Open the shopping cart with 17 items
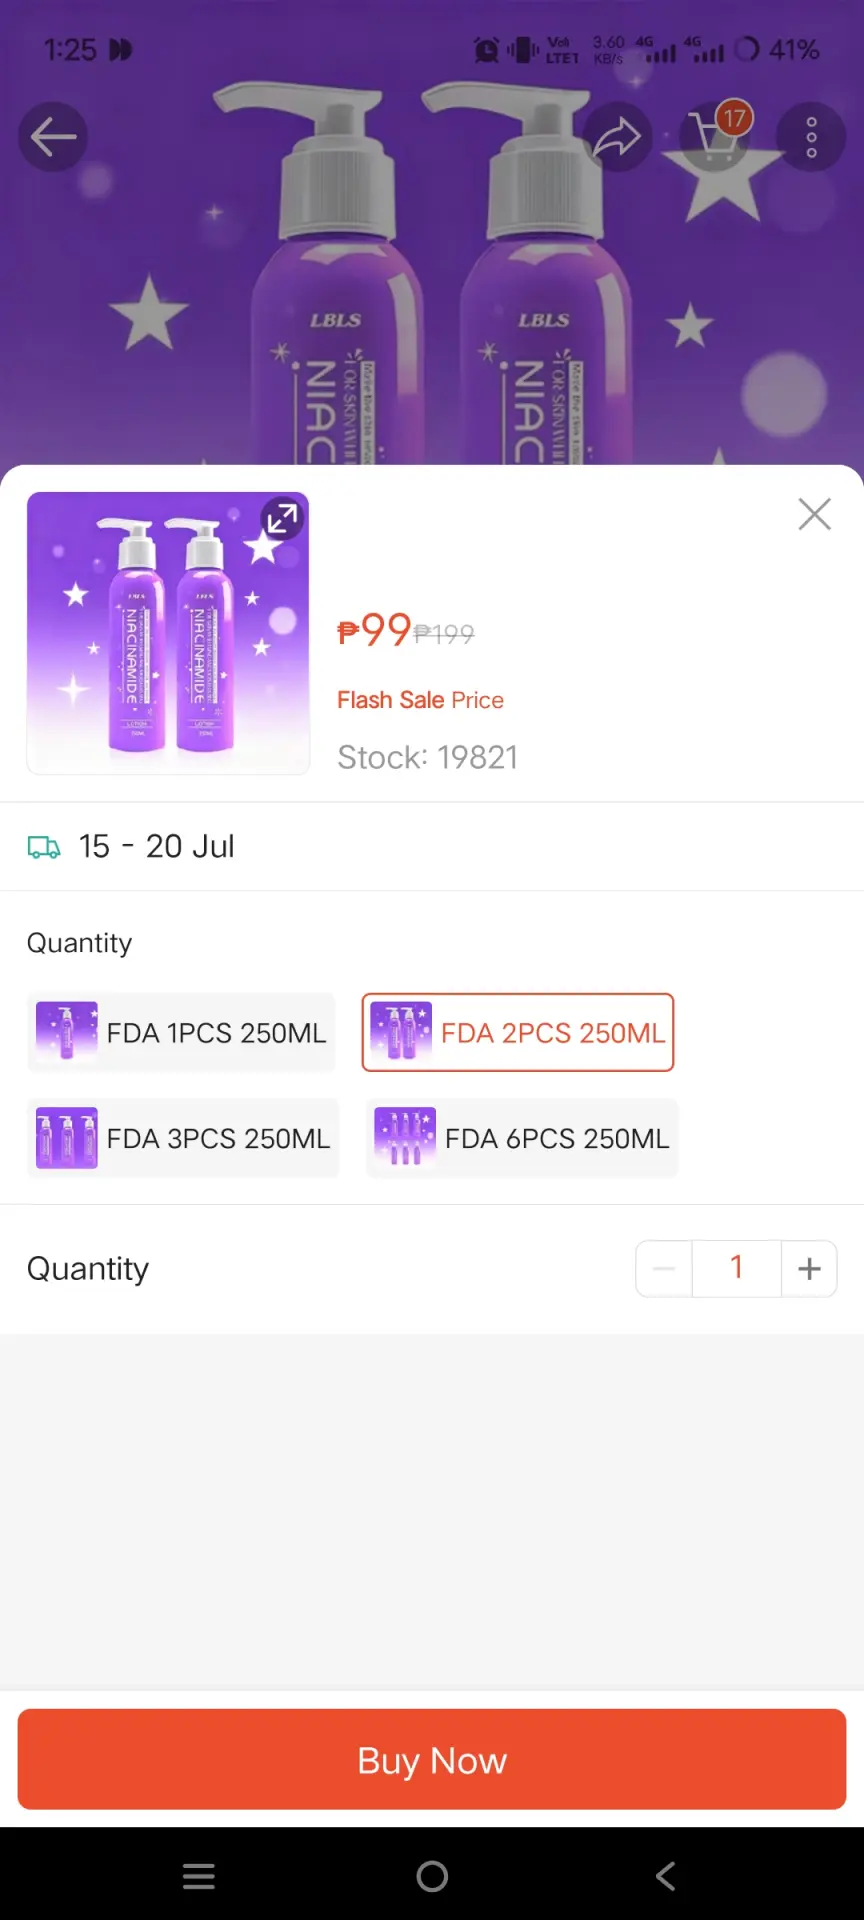This screenshot has height=1920, width=864. (x=717, y=135)
